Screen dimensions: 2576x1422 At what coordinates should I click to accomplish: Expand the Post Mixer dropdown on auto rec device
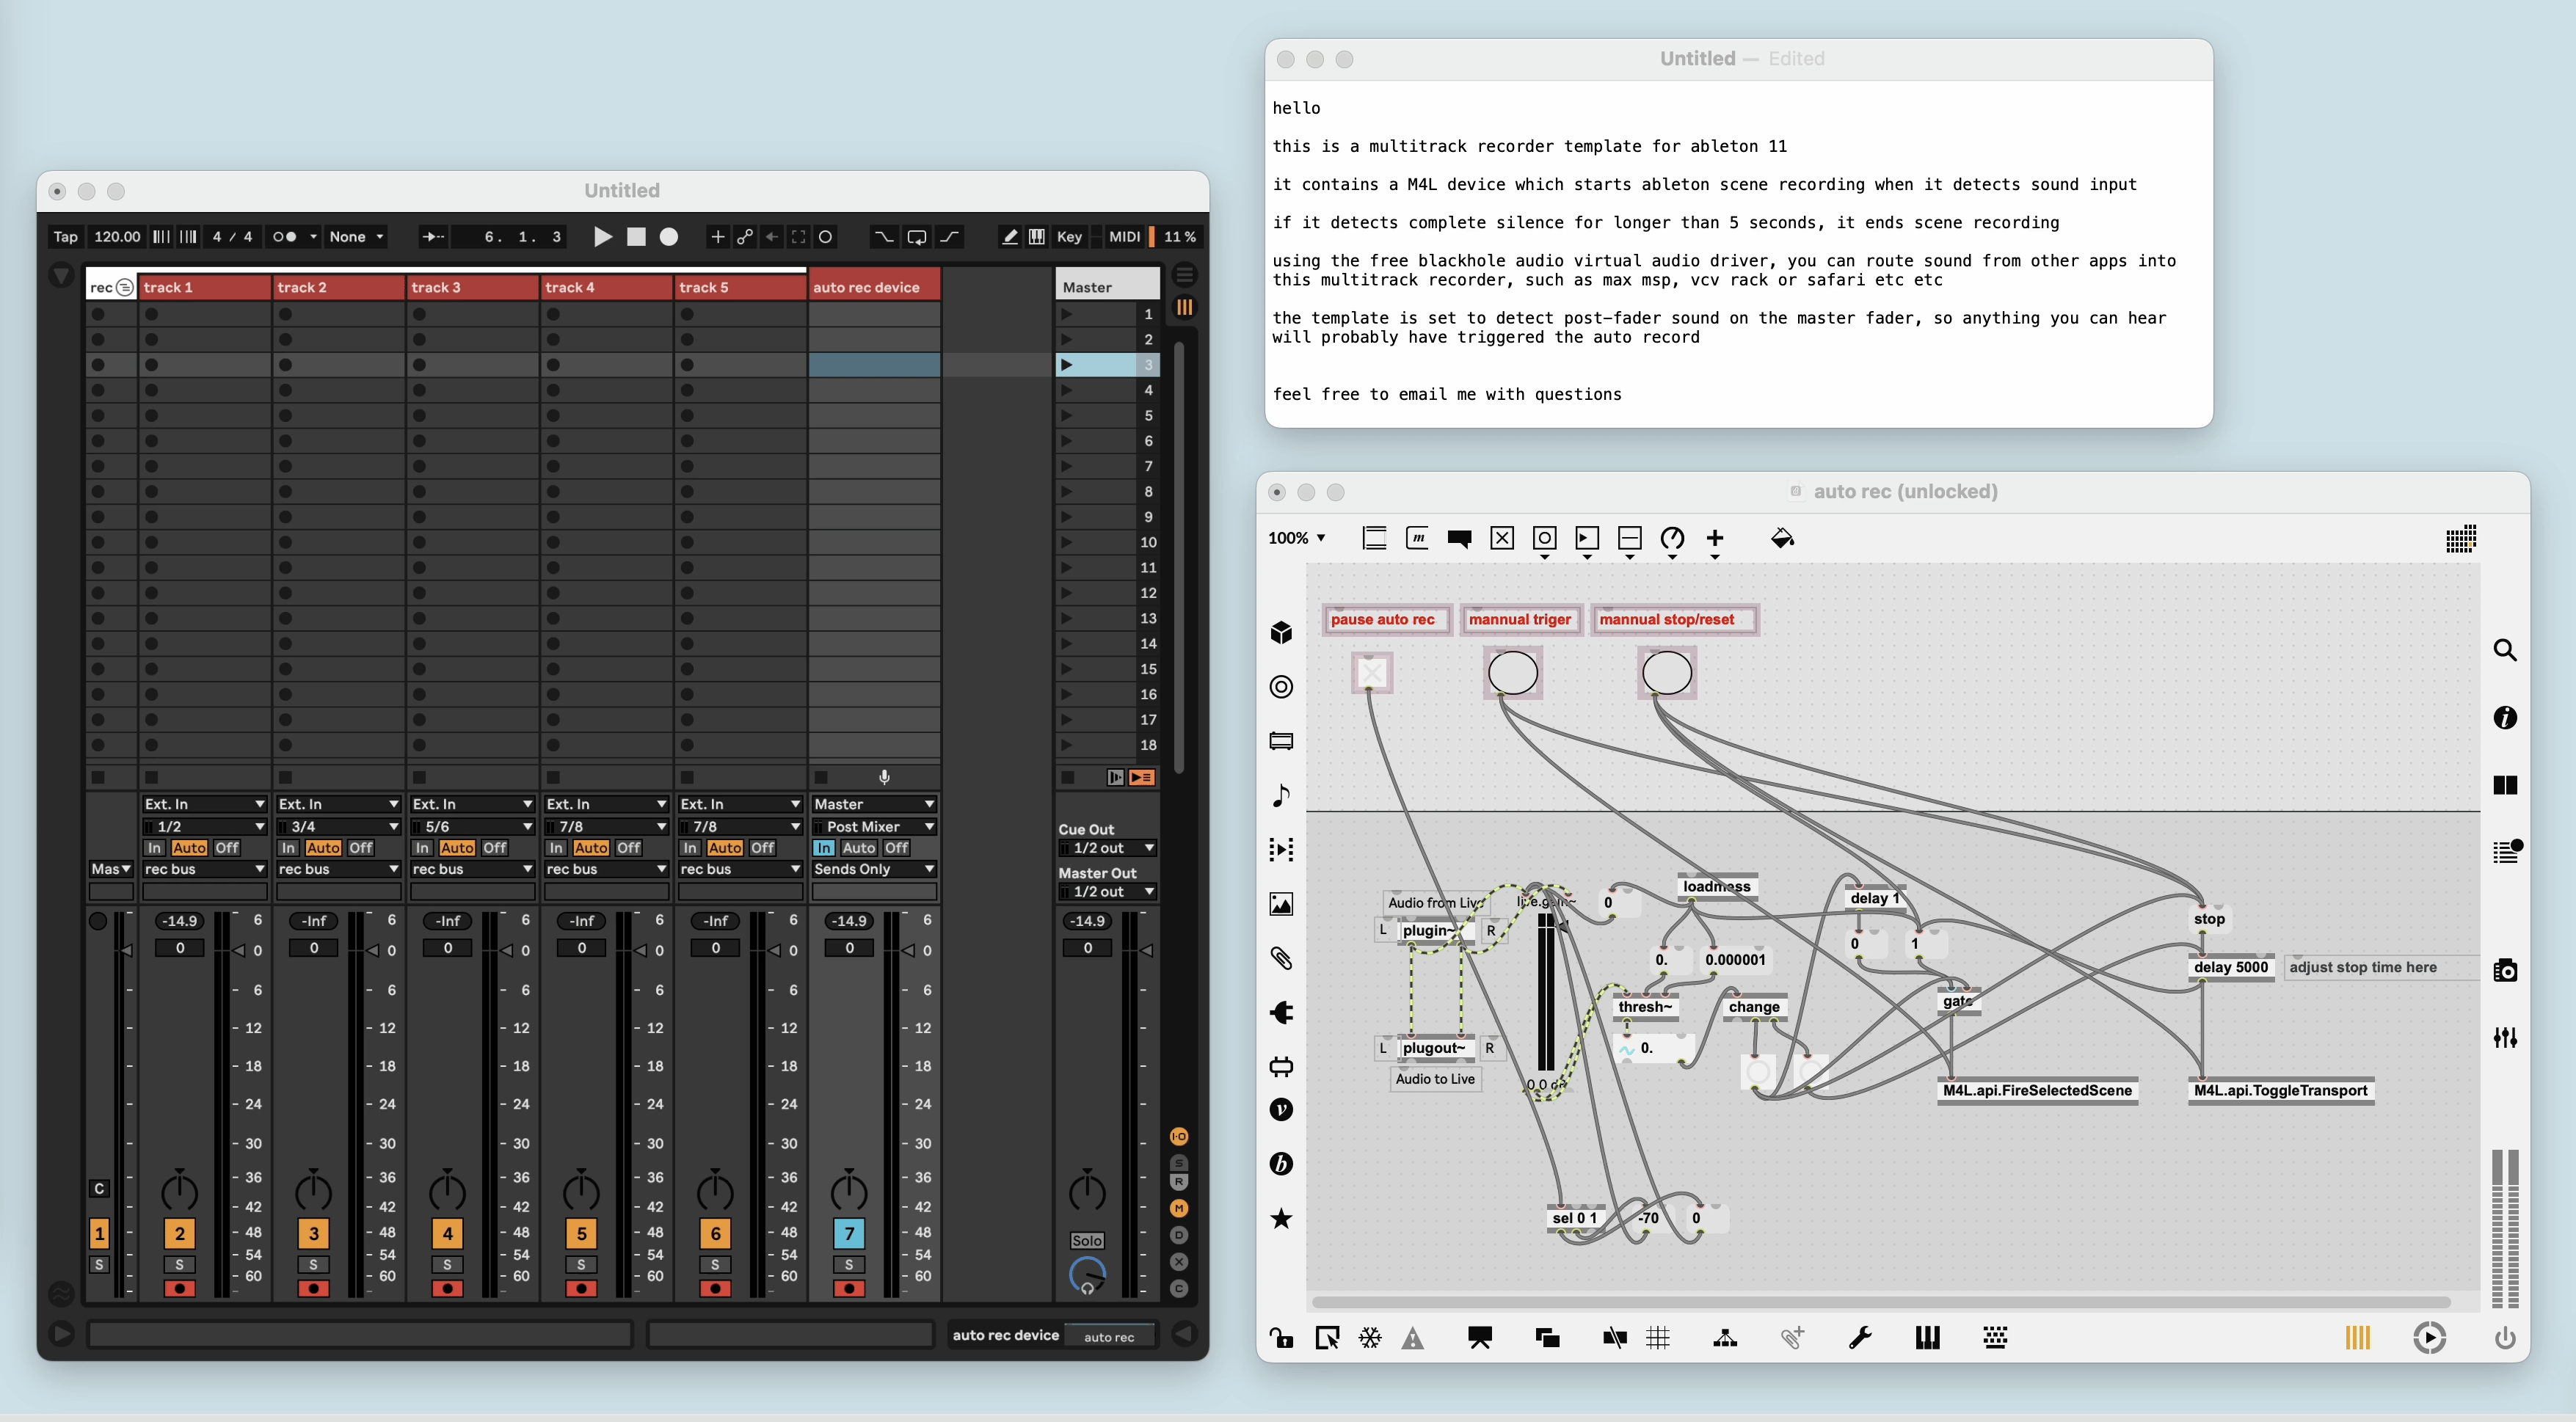pyautogui.click(x=873, y=827)
